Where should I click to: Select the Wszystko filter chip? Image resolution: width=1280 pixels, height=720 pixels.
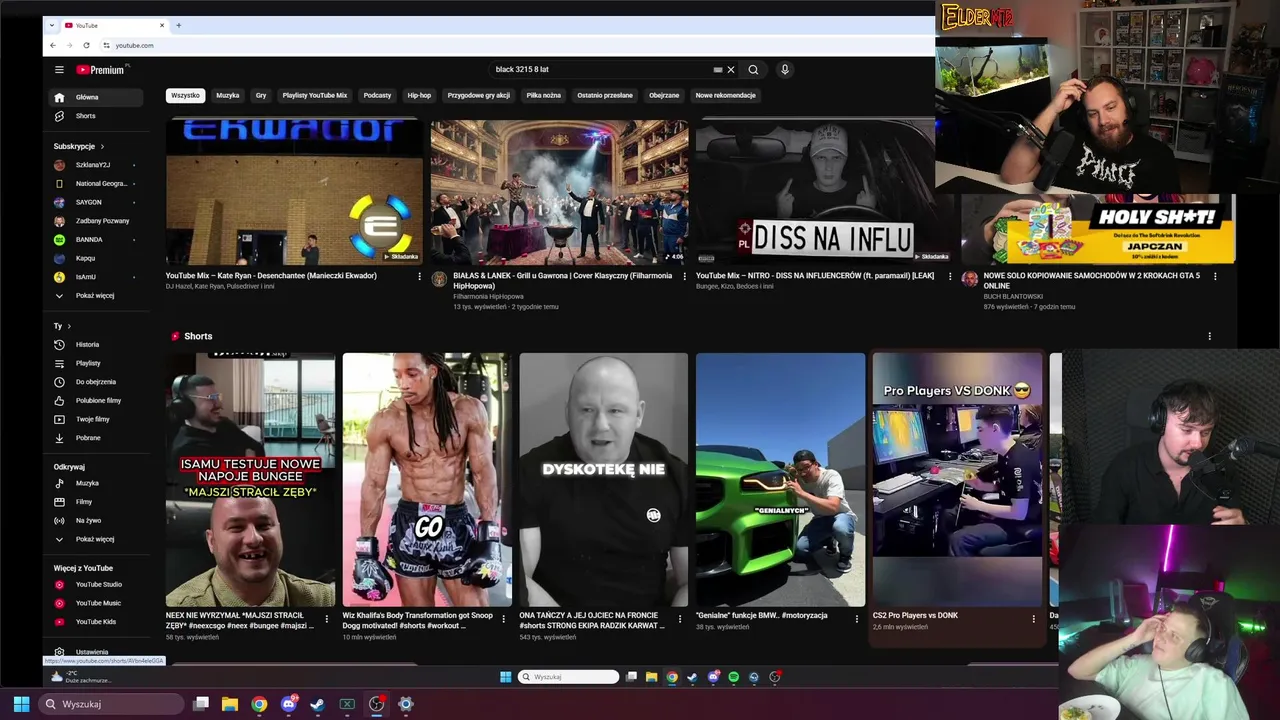tap(185, 95)
